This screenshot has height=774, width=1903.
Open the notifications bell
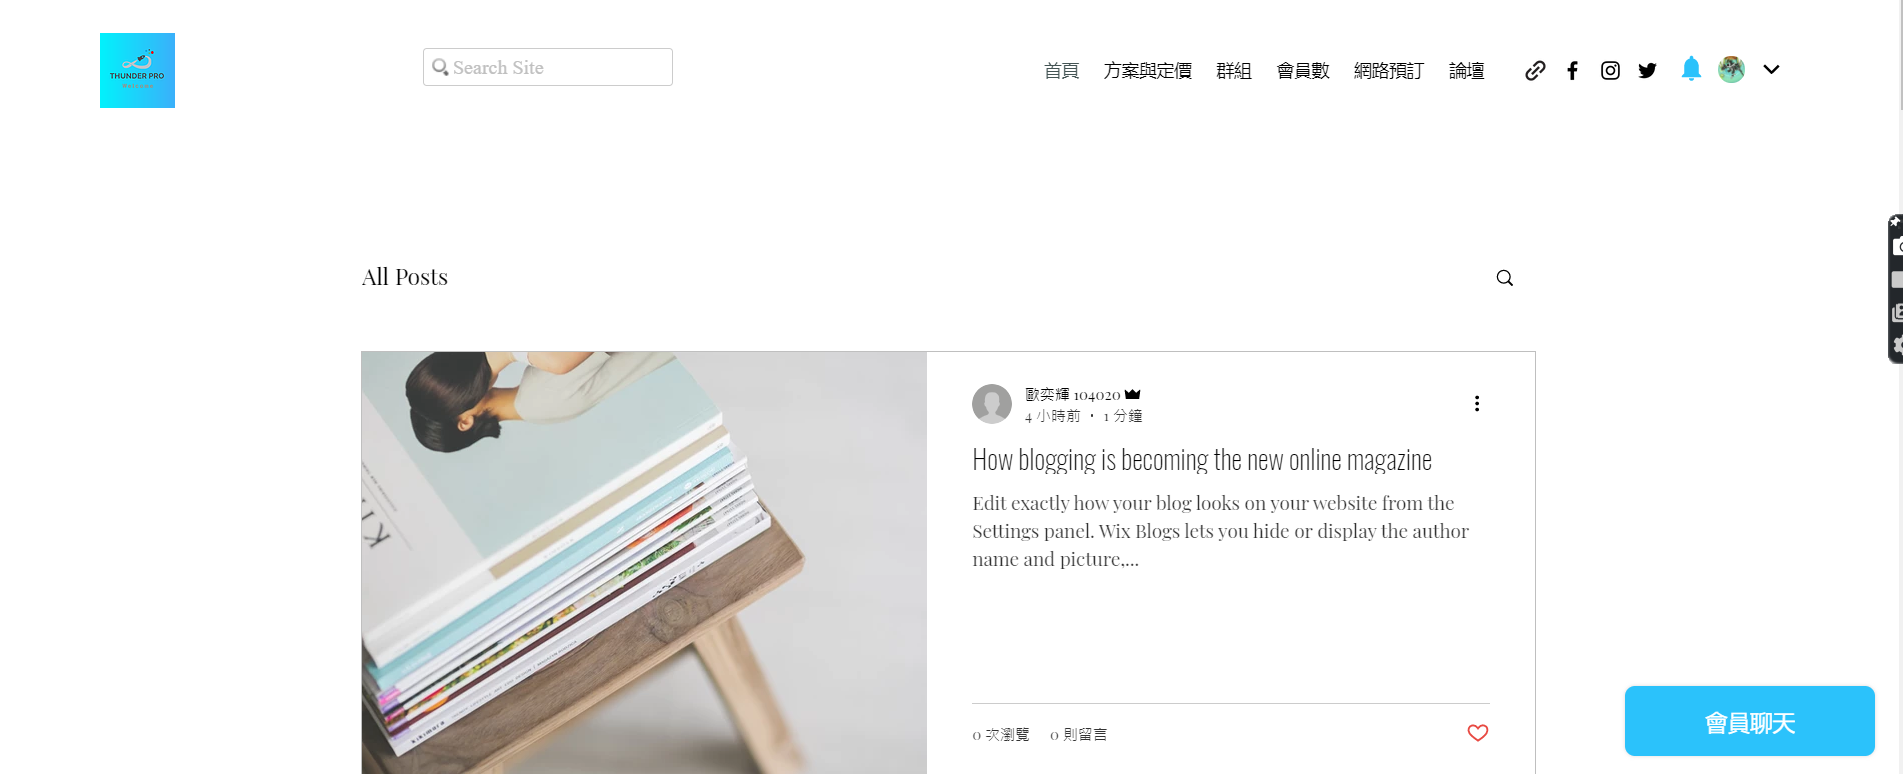click(x=1691, y=68)
